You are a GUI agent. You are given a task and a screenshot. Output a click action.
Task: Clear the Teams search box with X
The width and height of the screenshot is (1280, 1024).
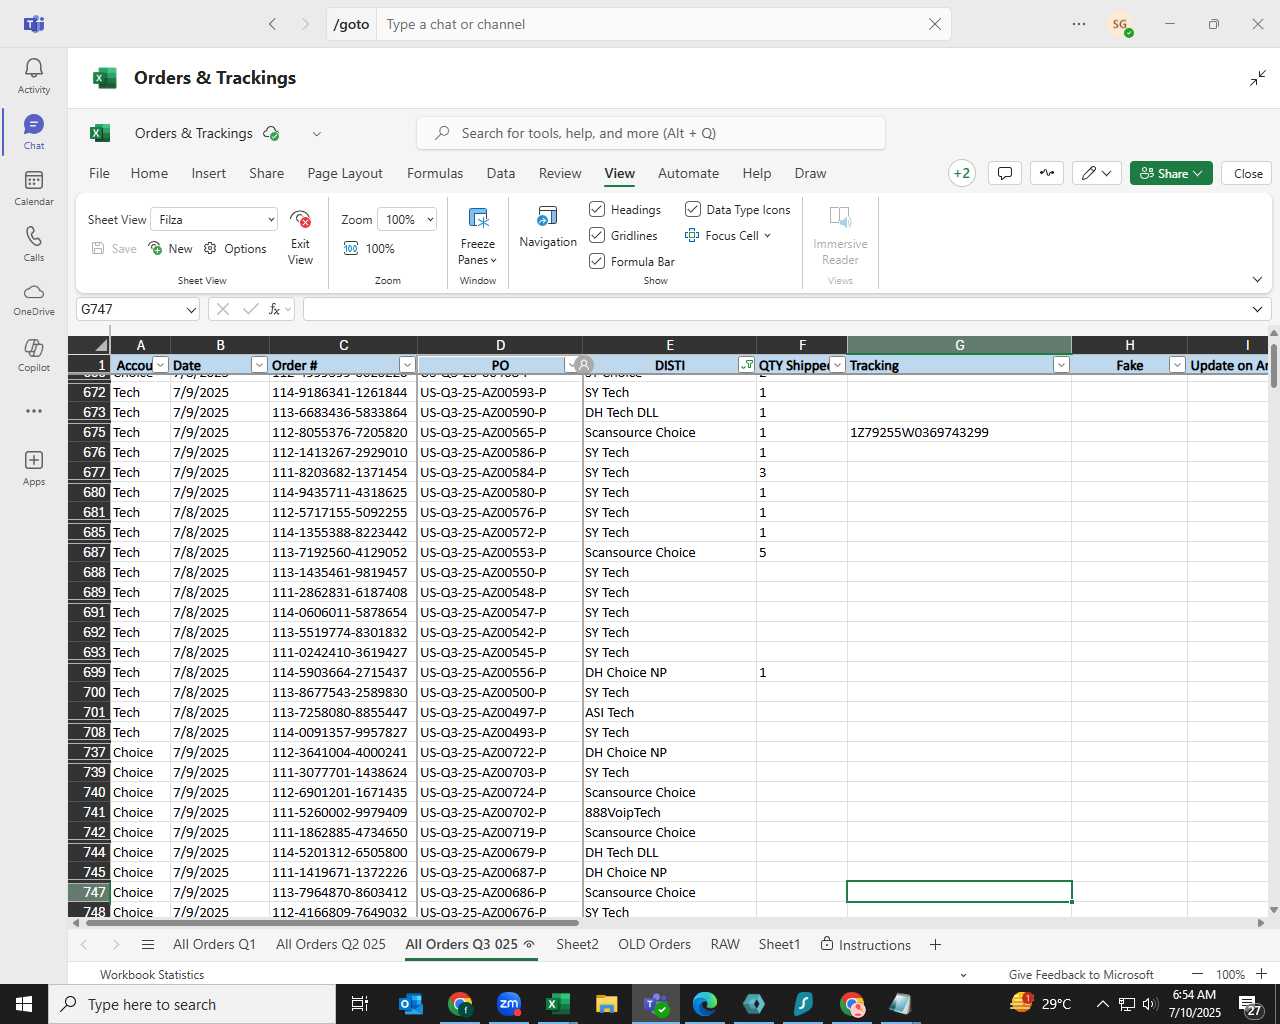pyautogui.click(x=934, y=24)
